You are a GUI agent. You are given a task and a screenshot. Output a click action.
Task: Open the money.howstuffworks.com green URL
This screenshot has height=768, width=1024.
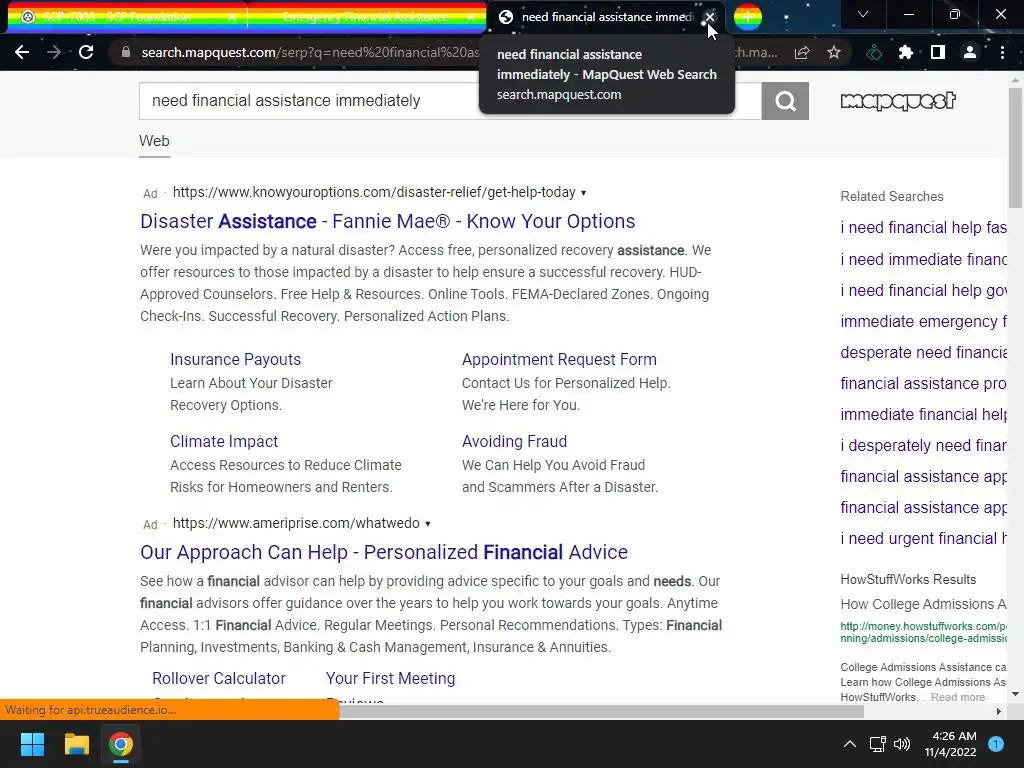(923, 632)
